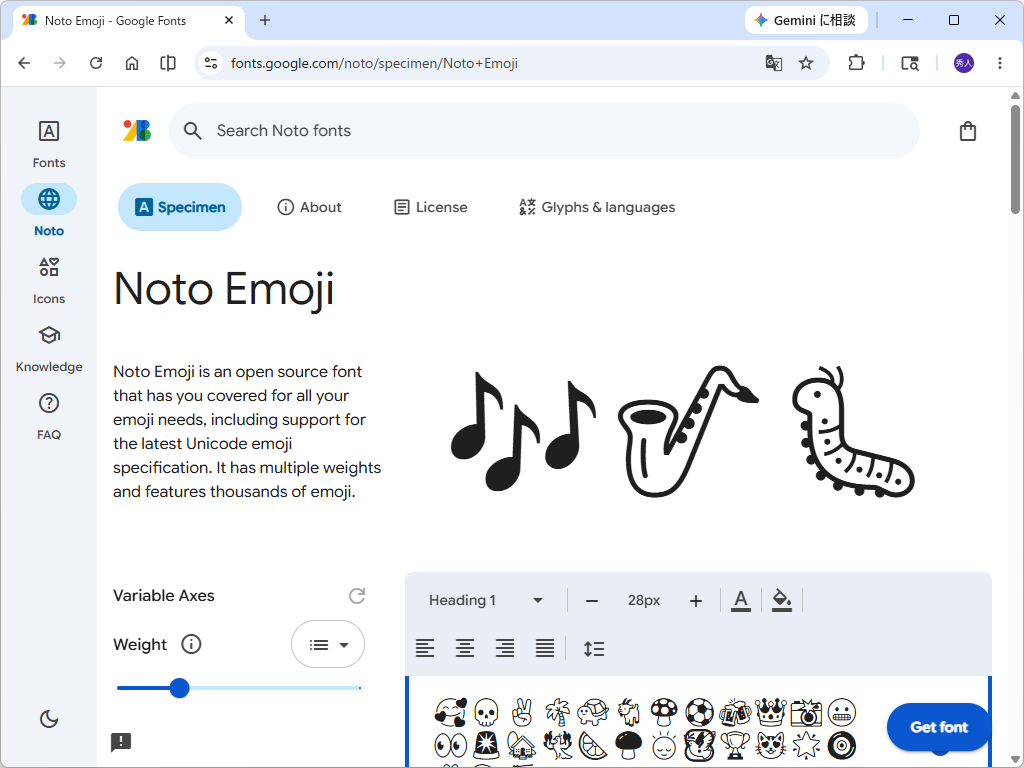Viewport: 1024px width, 768px height.
Task: Justify the text
Action: [545, 648]
